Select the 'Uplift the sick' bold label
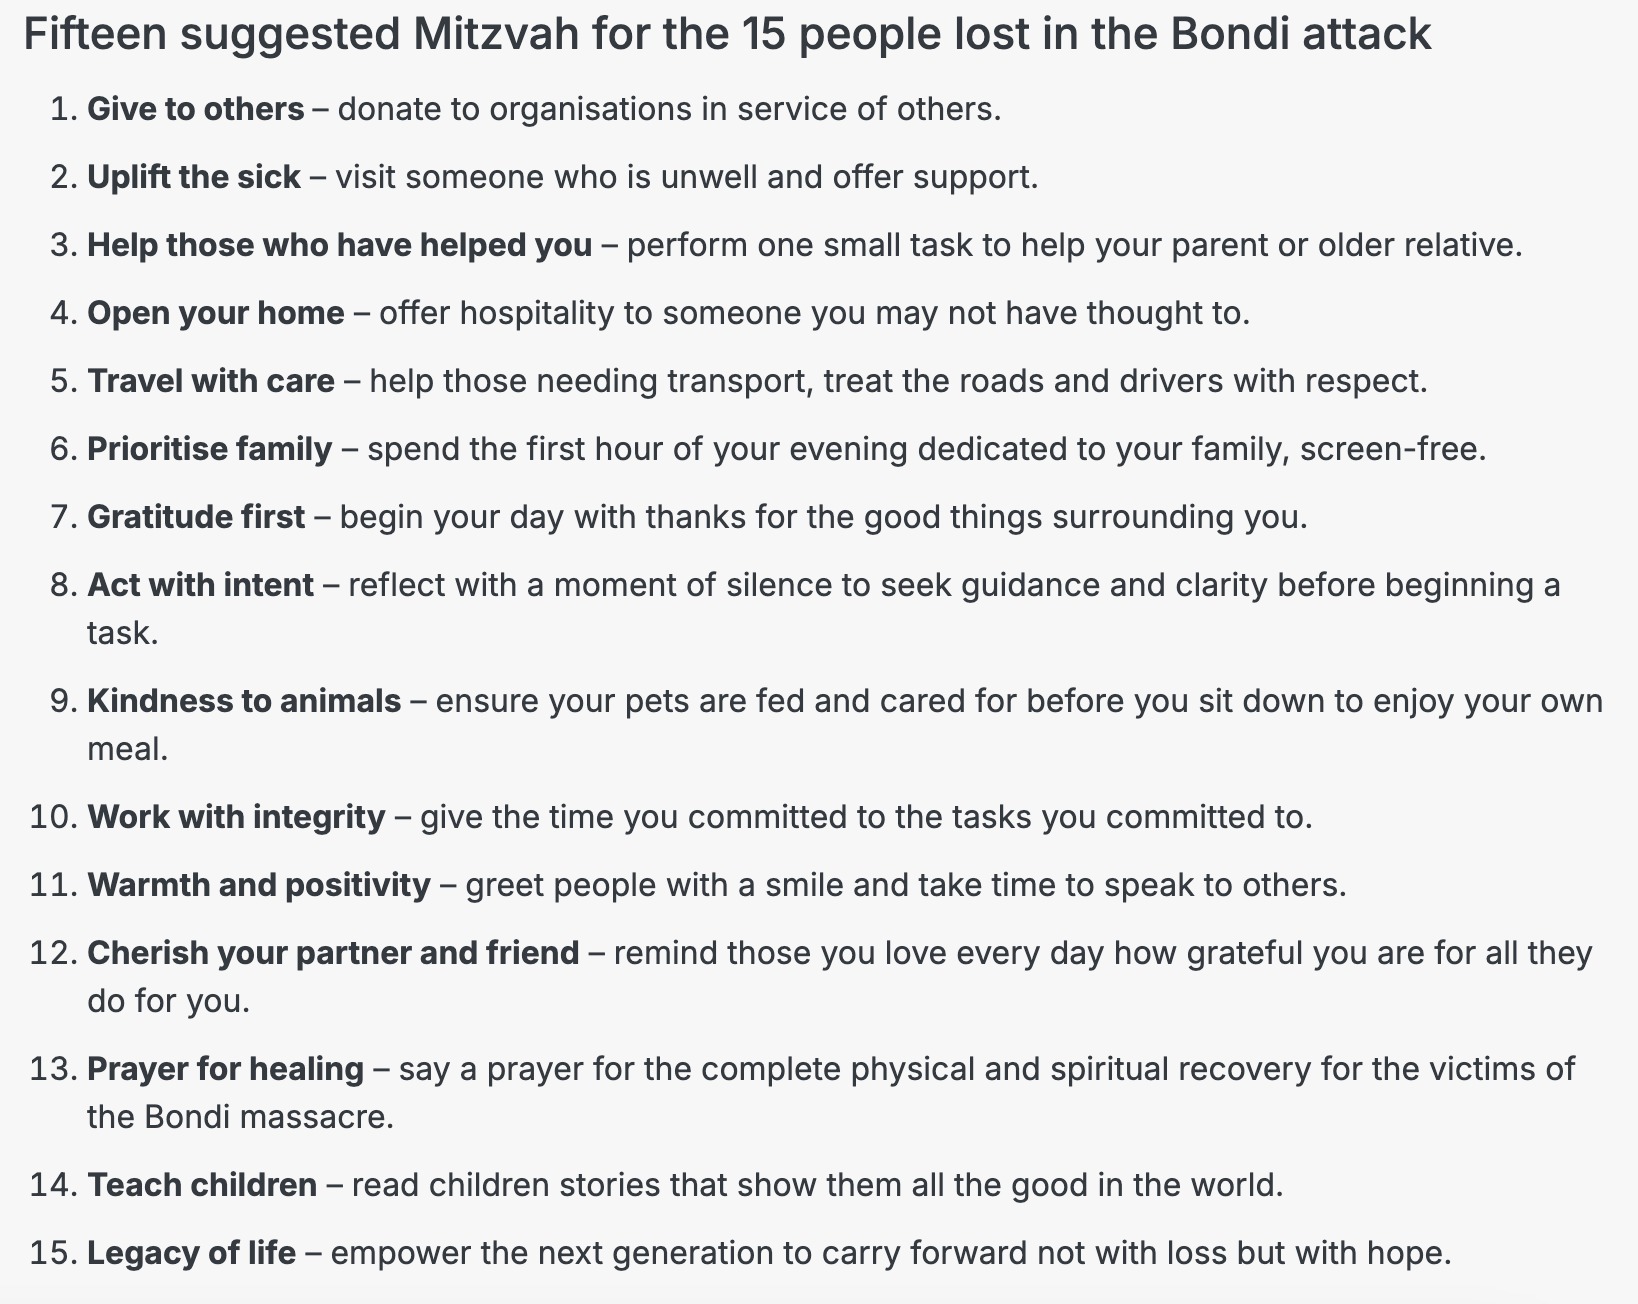The width and height of the screenshot is (1638, 1304). tap(194, 177)
